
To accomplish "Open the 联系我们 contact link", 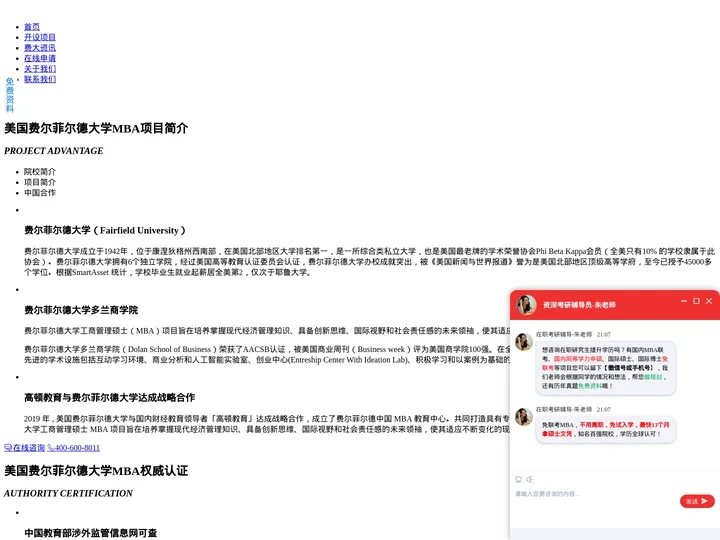I will click(40, 79).
